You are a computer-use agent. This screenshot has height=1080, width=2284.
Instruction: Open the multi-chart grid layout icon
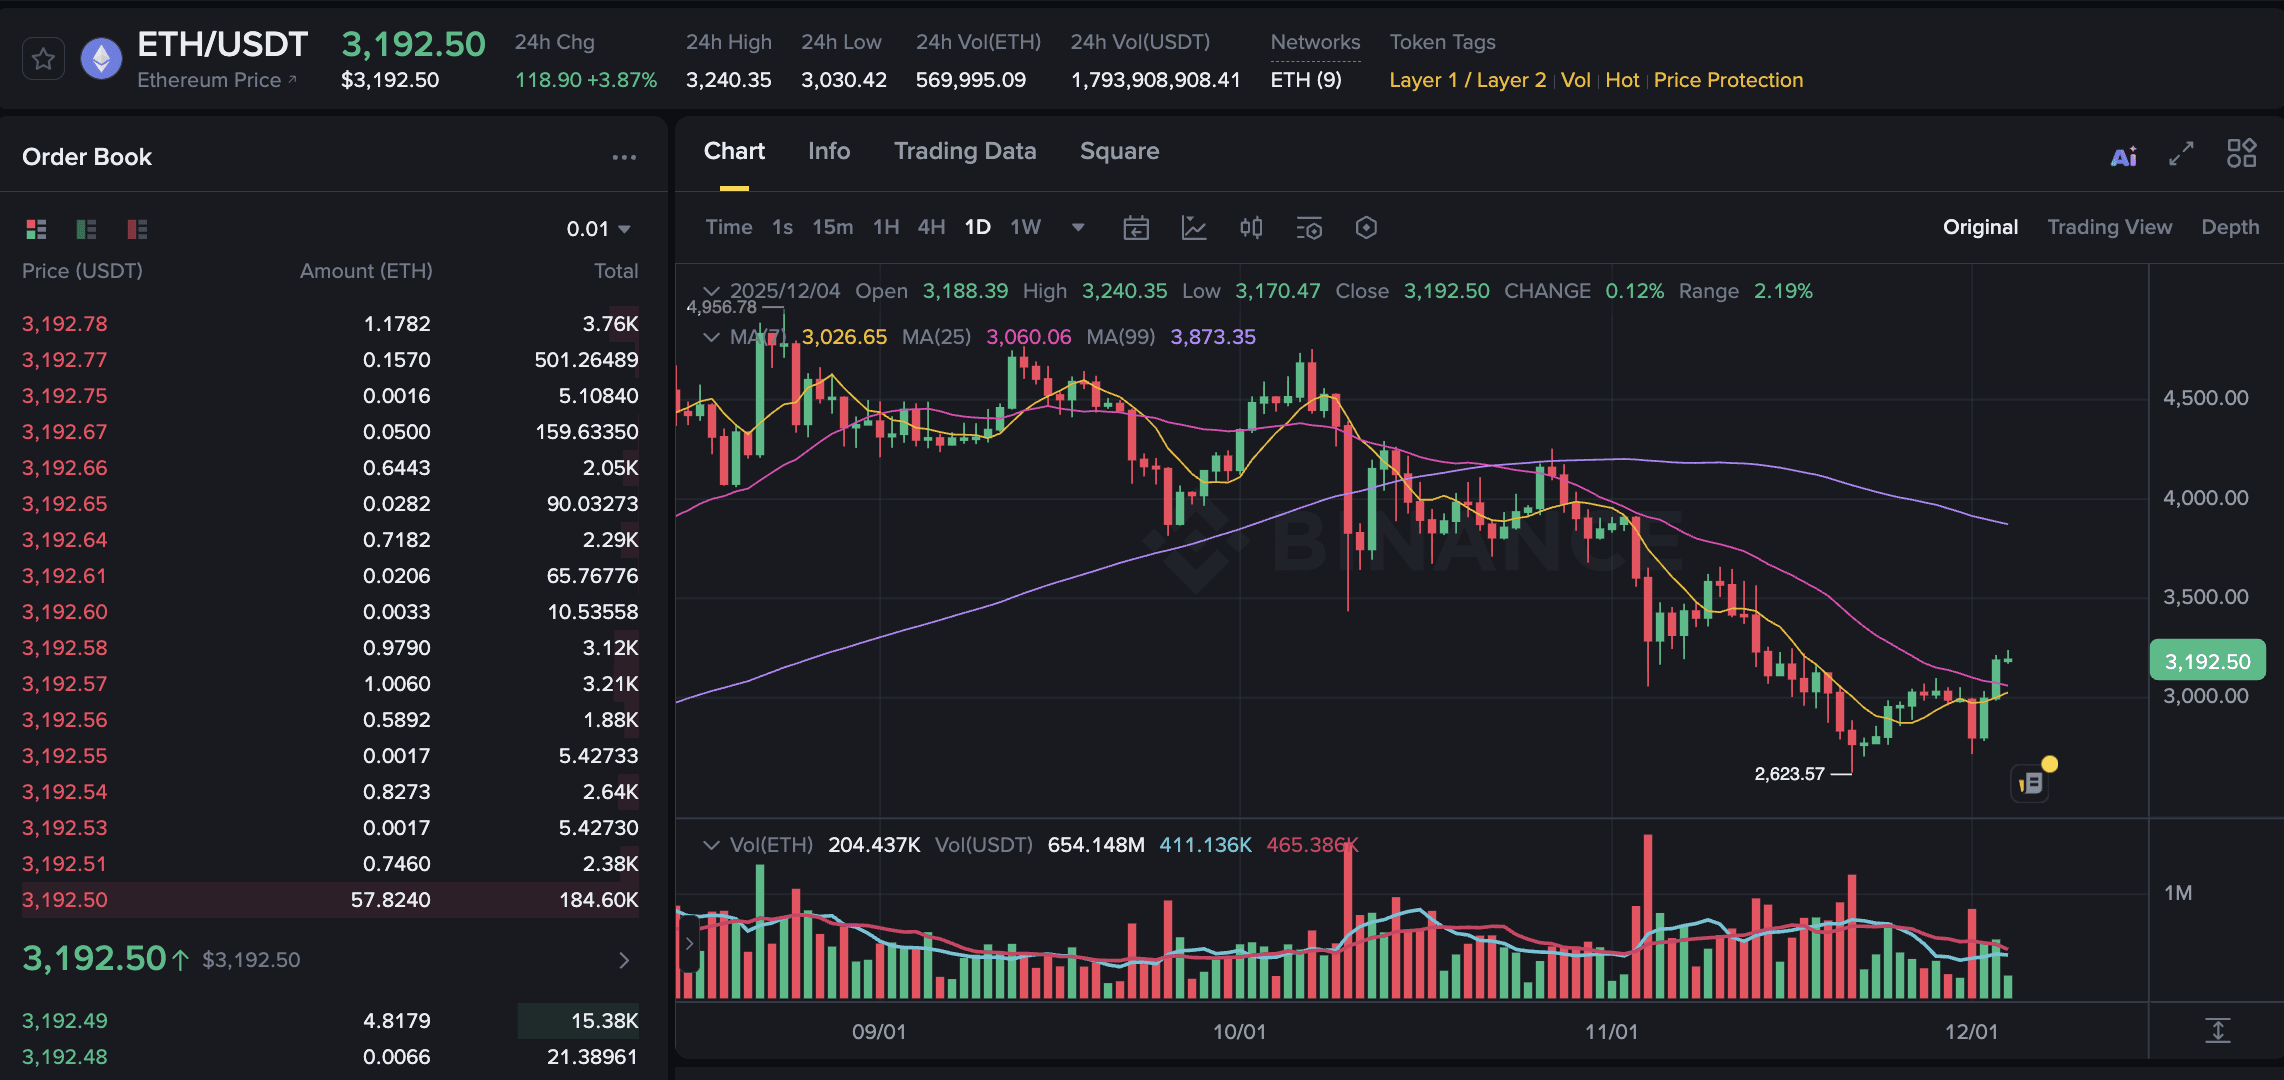pyautogui.click(x=2241, y=153)
